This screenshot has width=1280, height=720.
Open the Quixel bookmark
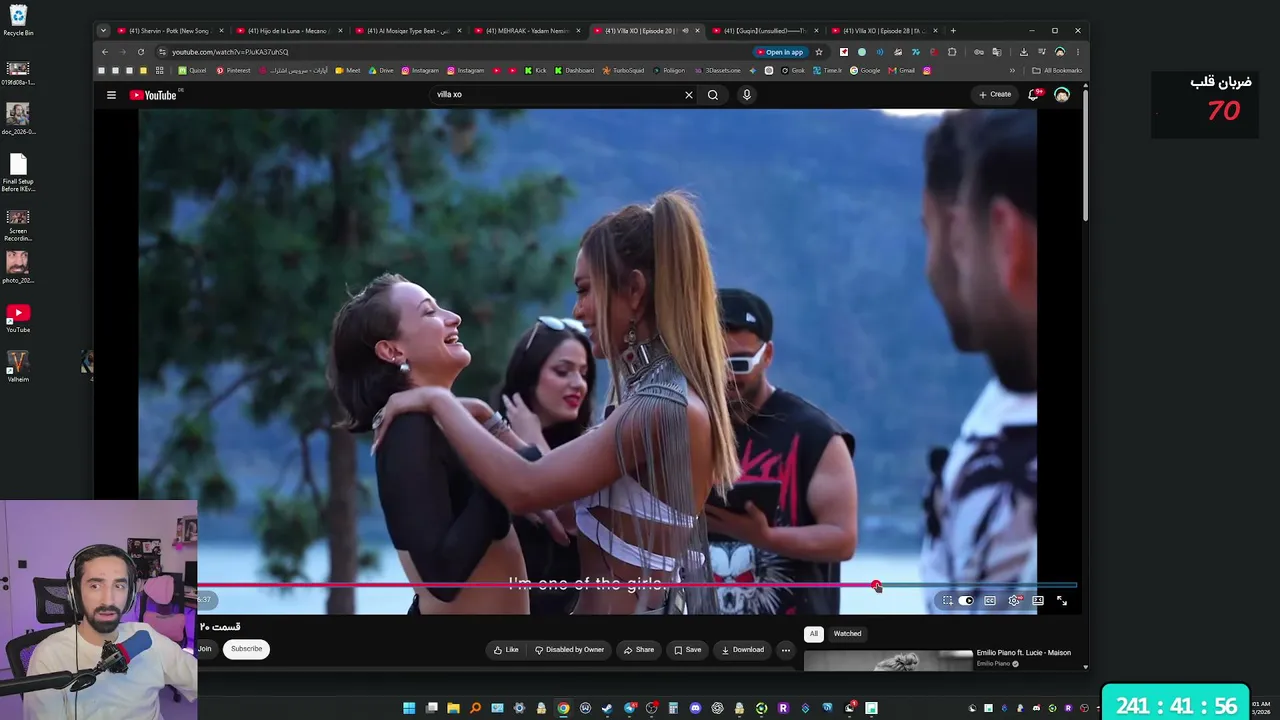click(x=192, y=71)
